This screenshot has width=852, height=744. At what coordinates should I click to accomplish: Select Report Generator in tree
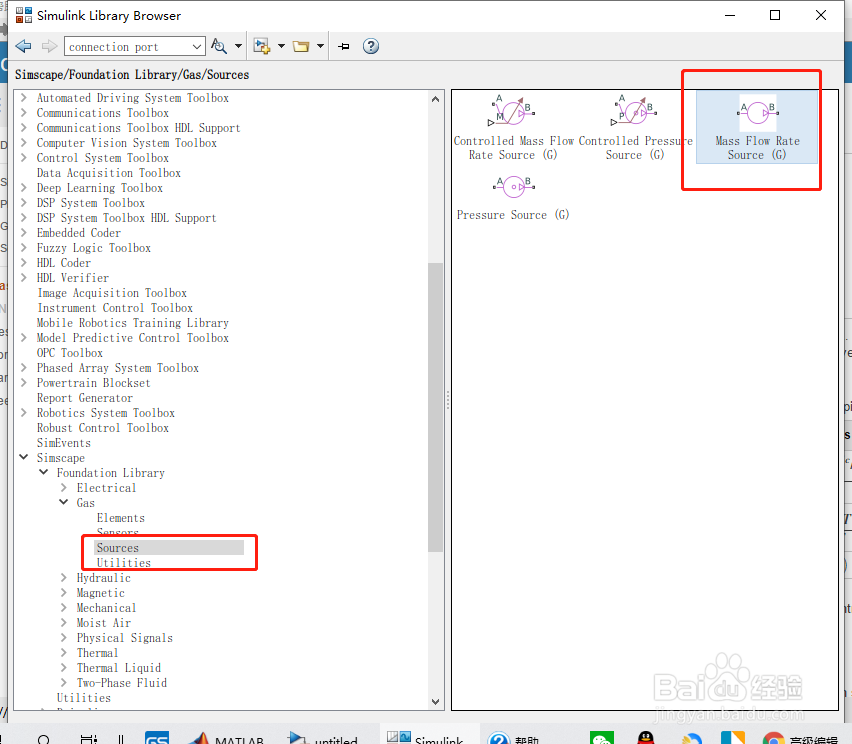click(x=85, y=398)
